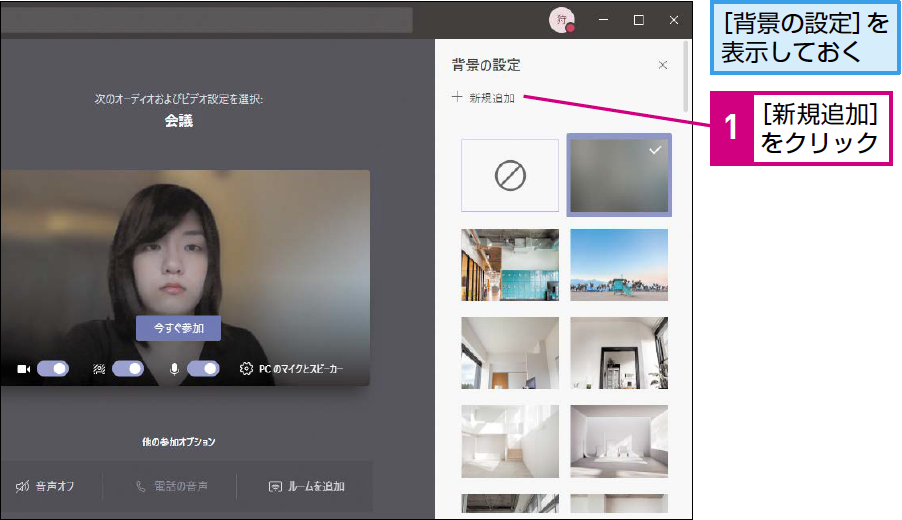
Task: Click the 次のオーディオおよびビデオ設定を選択 text
Action: click(178, 99)
